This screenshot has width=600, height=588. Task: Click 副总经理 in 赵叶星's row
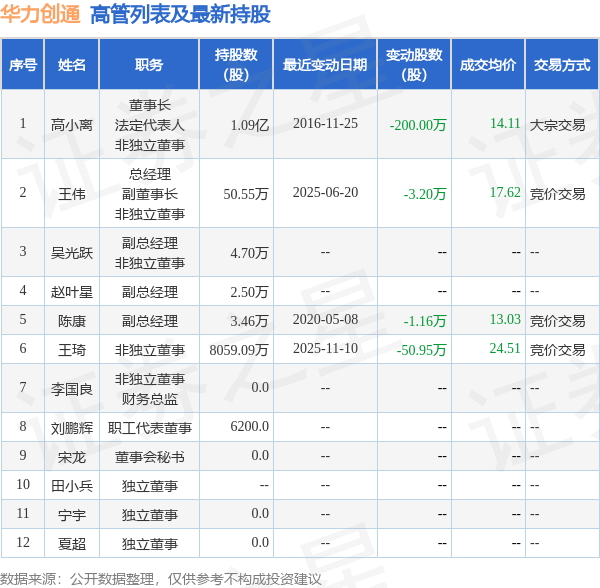(150, 292)
